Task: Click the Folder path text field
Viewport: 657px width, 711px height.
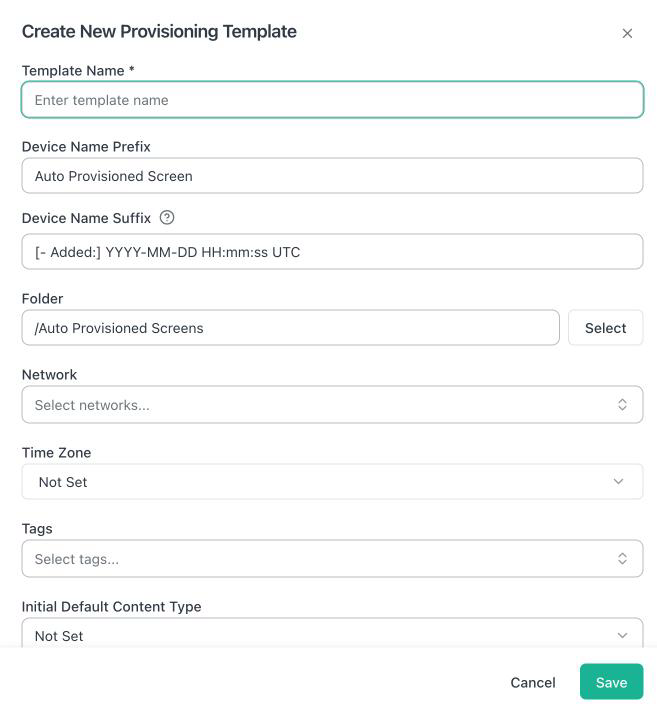Action: (x=291, y=327)
